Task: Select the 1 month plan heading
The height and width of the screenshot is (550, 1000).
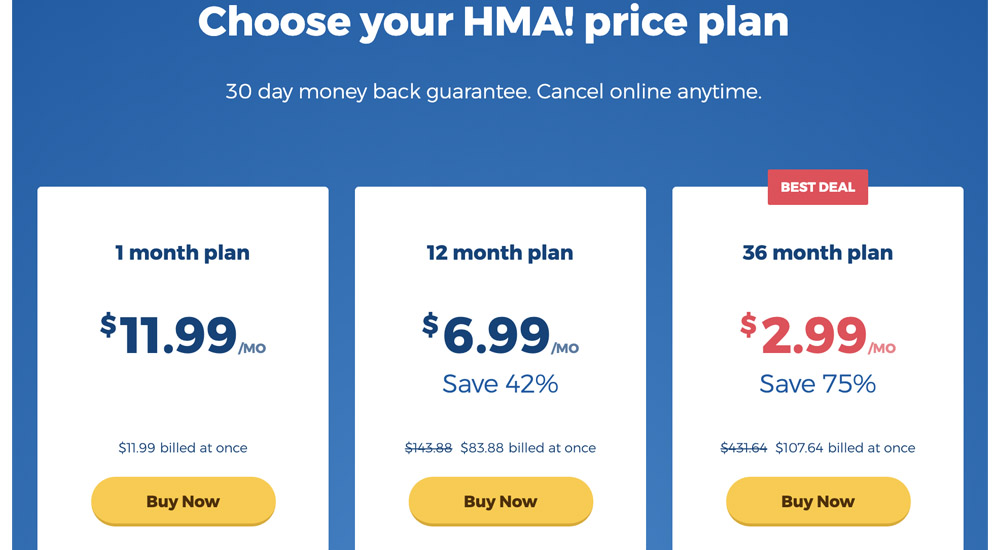Action: point(182,253)
